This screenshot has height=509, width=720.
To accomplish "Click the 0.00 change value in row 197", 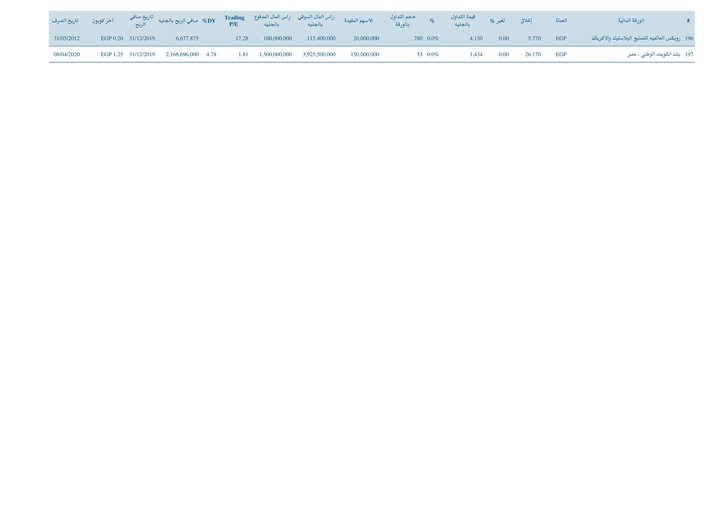I will [504, 54].
